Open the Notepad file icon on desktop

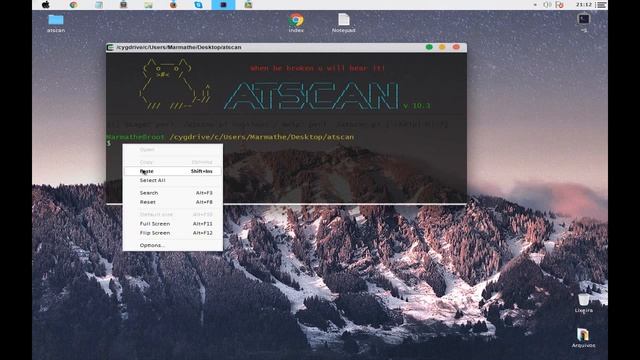pos(344,23)
